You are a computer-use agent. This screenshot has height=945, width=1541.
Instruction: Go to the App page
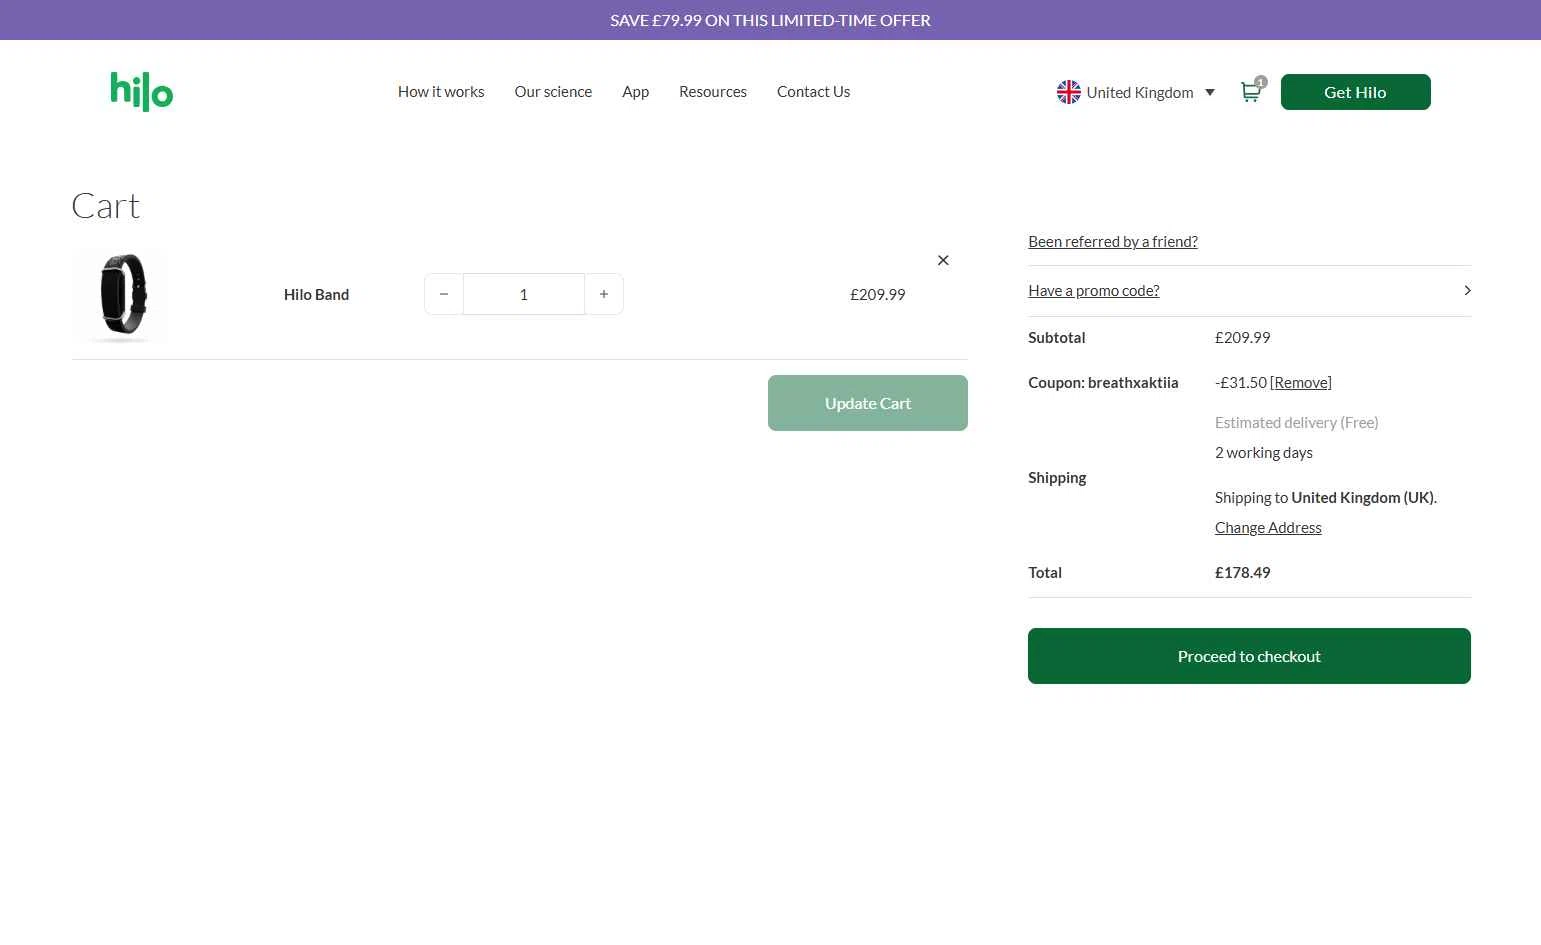[635, 91]
